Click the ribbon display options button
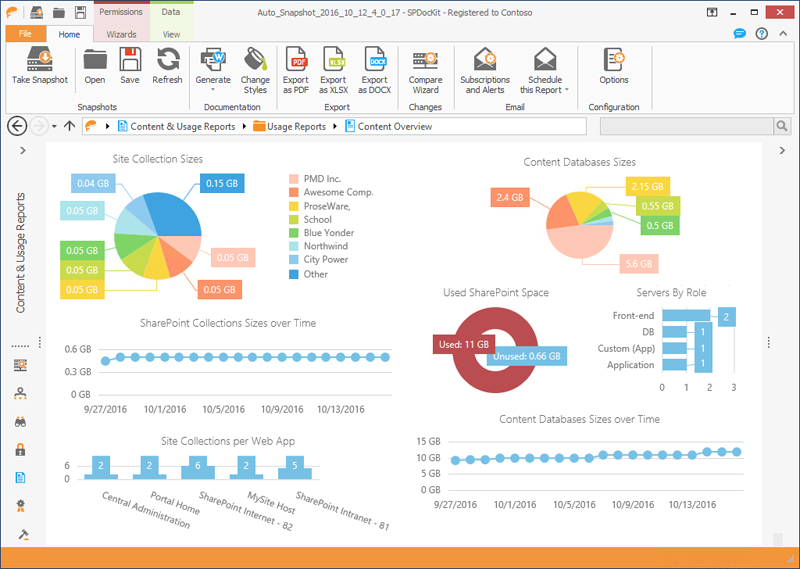The height and width of the screenshot is (569, 800). (712, 12)
